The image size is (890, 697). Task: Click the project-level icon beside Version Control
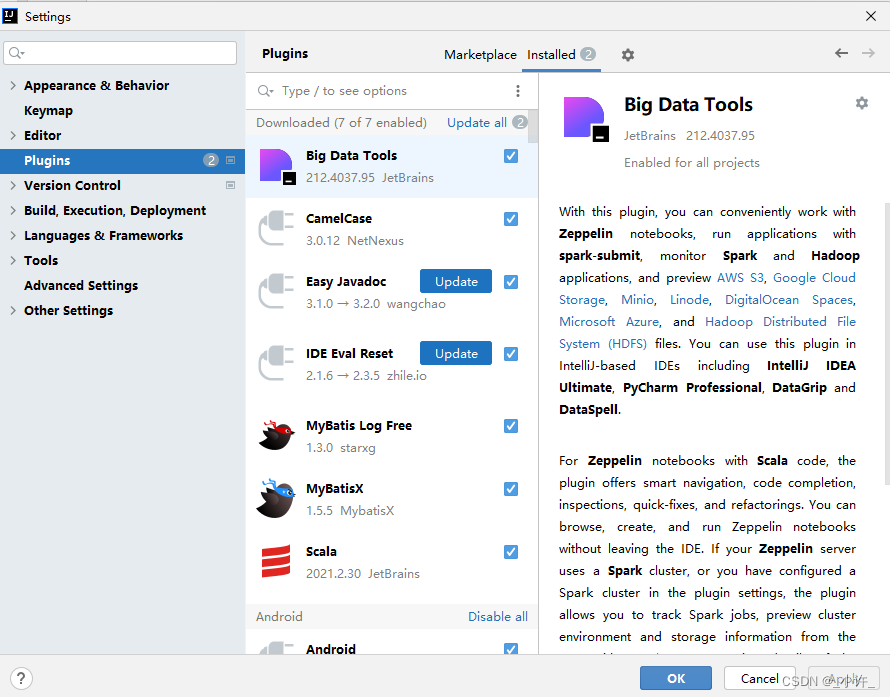point(230,185)
